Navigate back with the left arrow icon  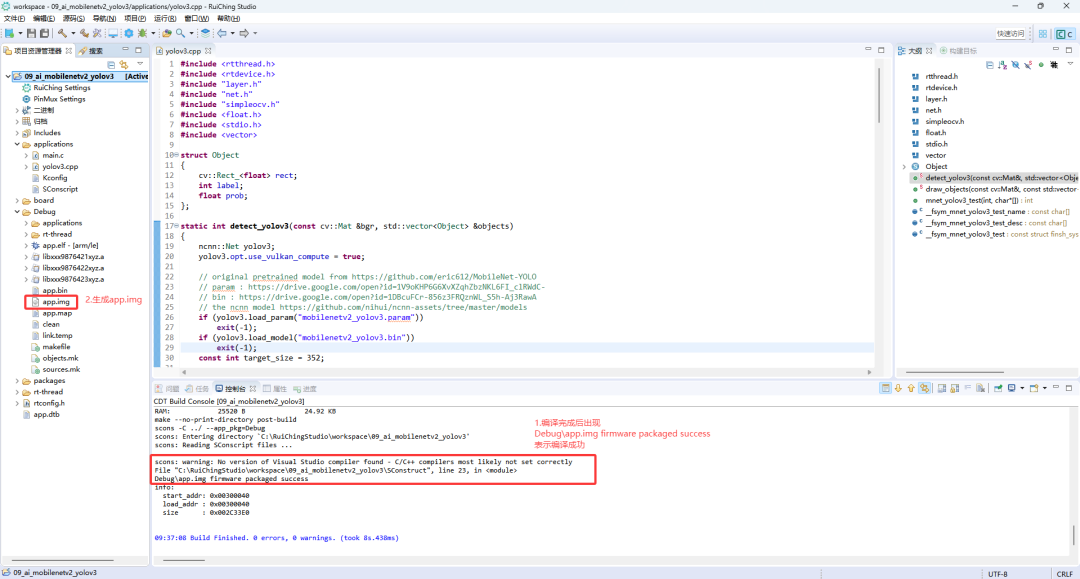(222, 33)
